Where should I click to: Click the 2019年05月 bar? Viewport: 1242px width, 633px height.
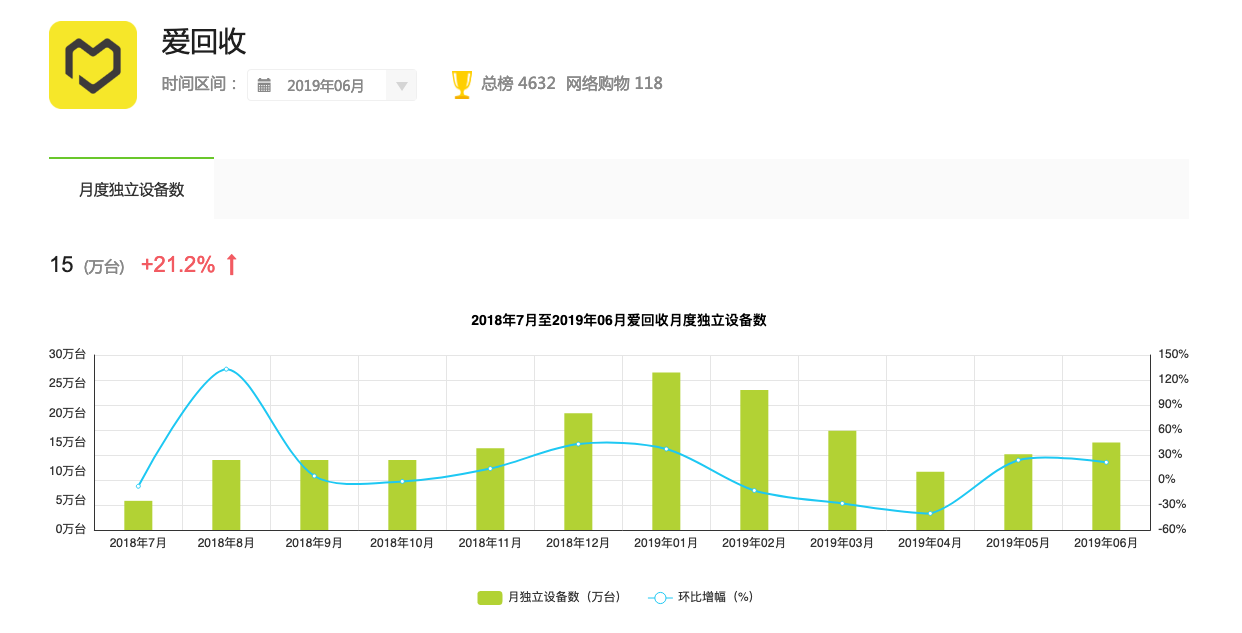pyautogui.click(x=1018, y=492)
